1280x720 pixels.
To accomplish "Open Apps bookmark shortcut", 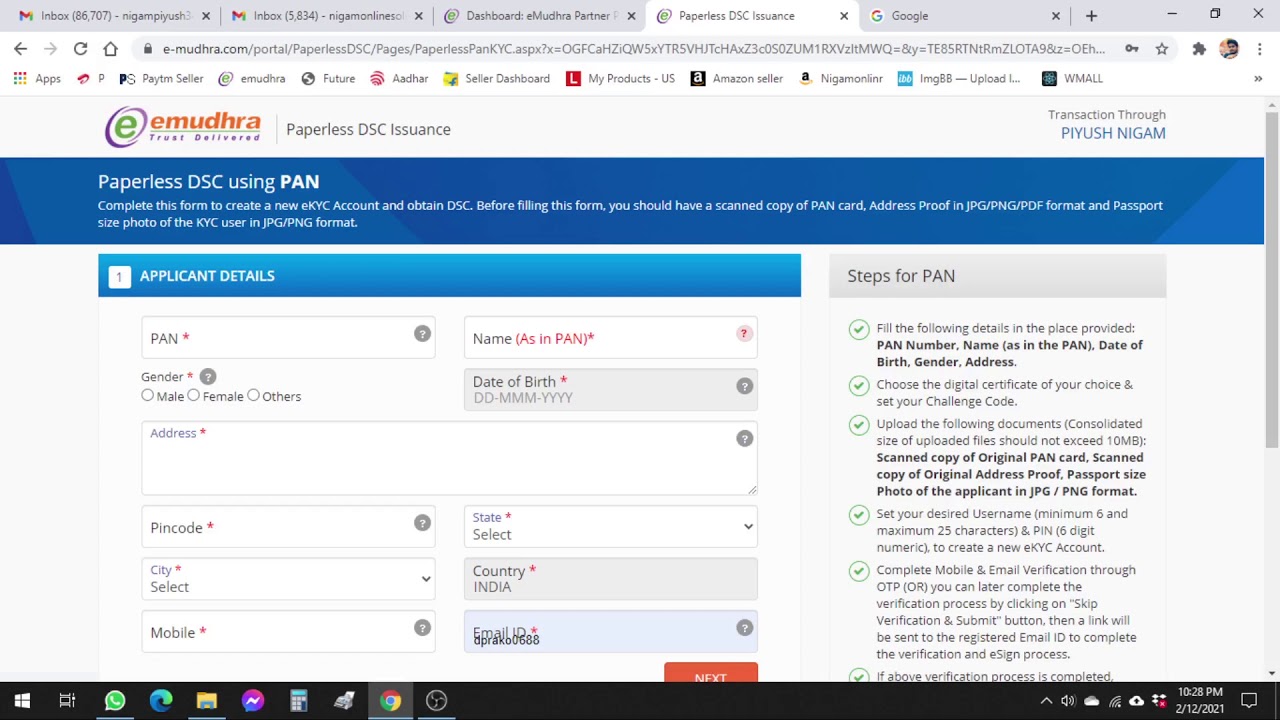I will pos(38,78).
